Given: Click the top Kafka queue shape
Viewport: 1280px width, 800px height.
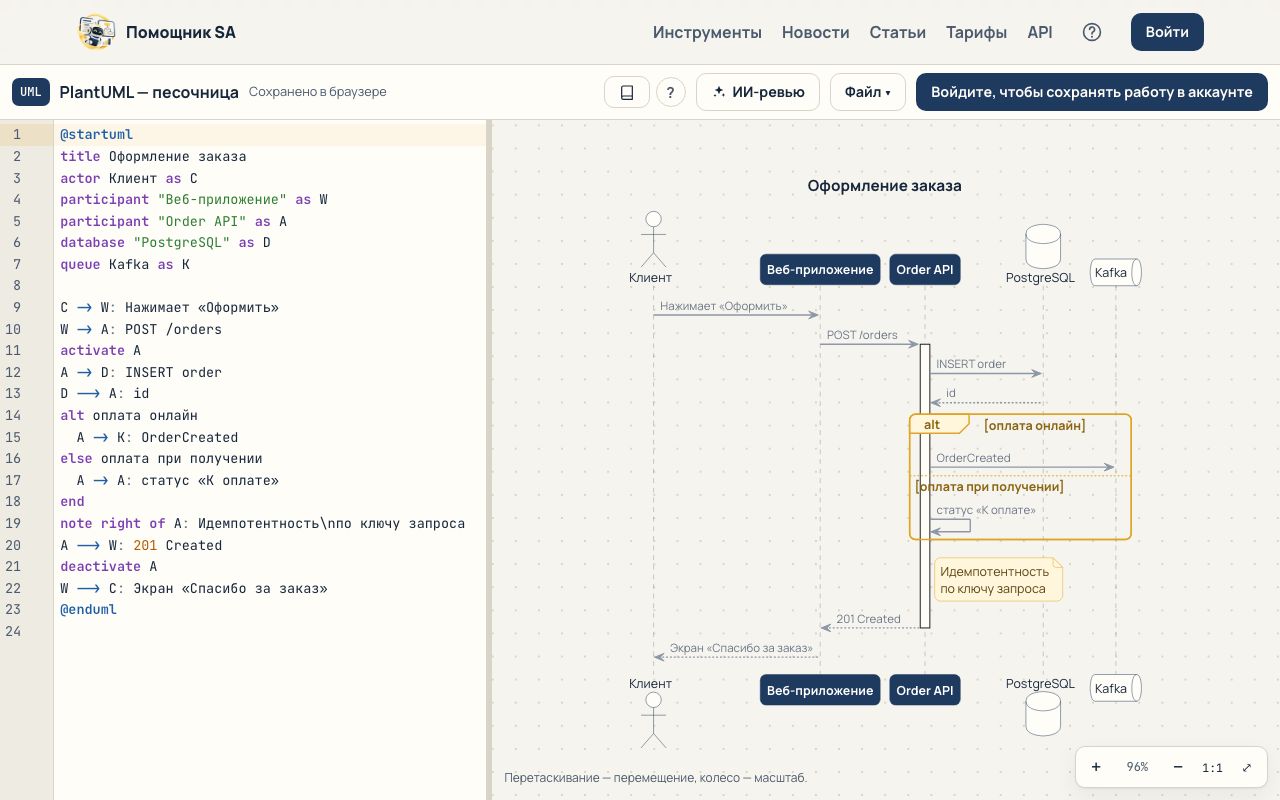Looking at the screenshot, I should 1115,272.
